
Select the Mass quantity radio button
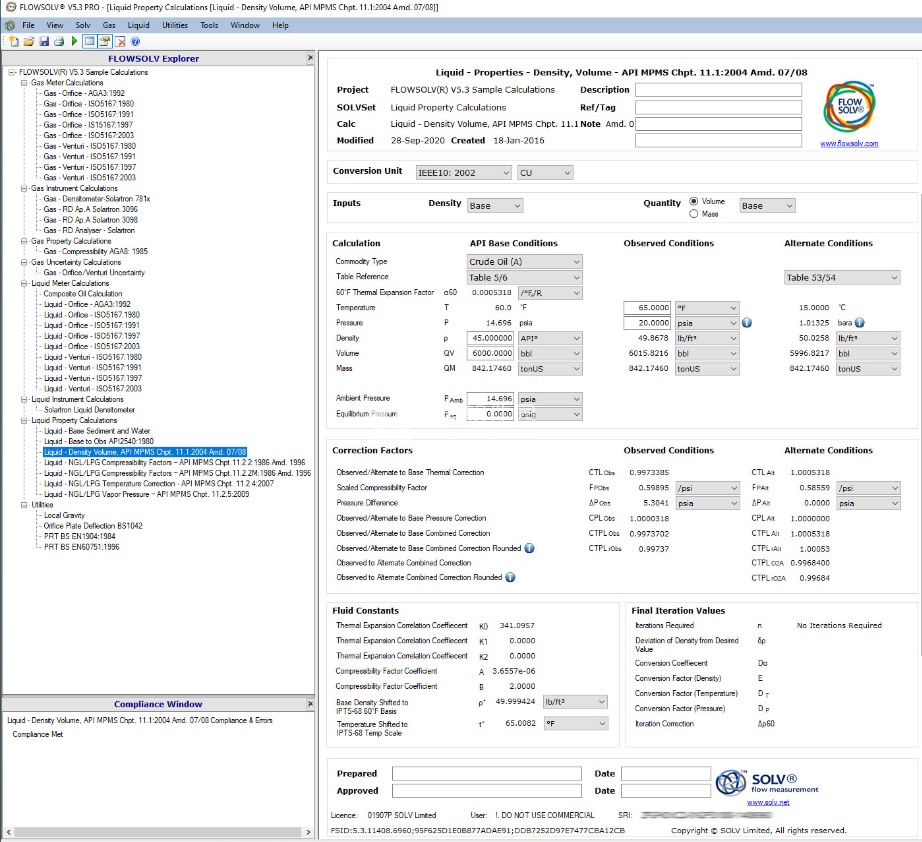(694, 214)
